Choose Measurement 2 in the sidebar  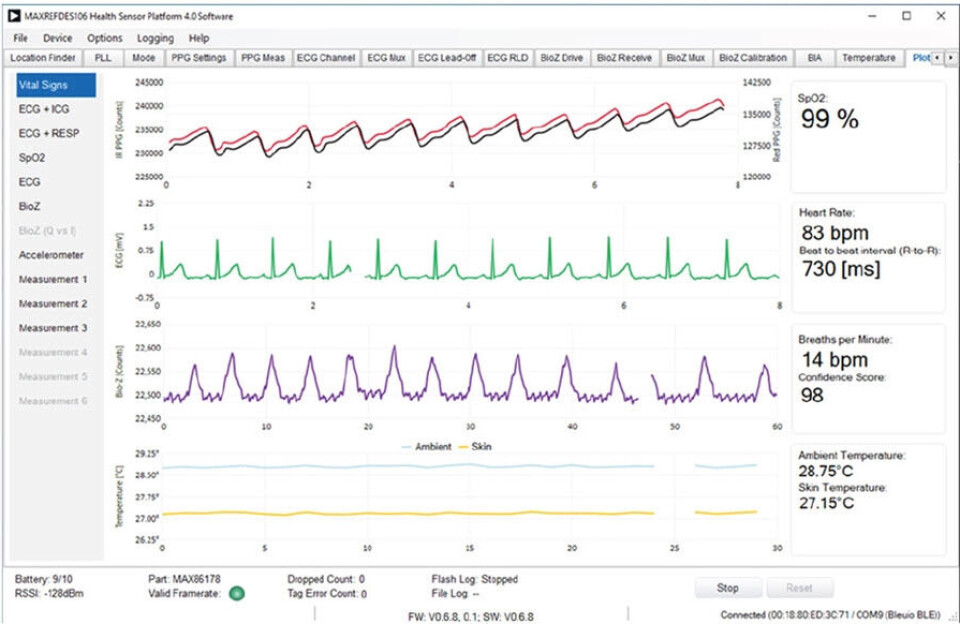click(53, 303)
